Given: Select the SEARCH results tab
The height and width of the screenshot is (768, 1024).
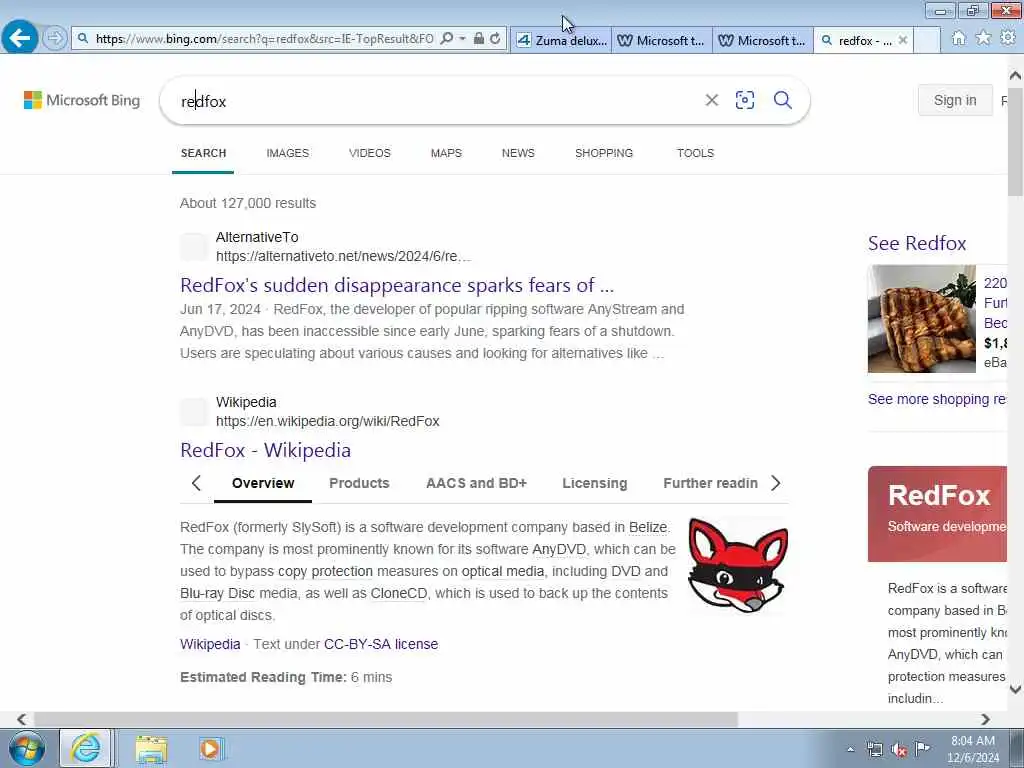Looking at the screenshot, I should pyautogui.click(x=203, y=153).
